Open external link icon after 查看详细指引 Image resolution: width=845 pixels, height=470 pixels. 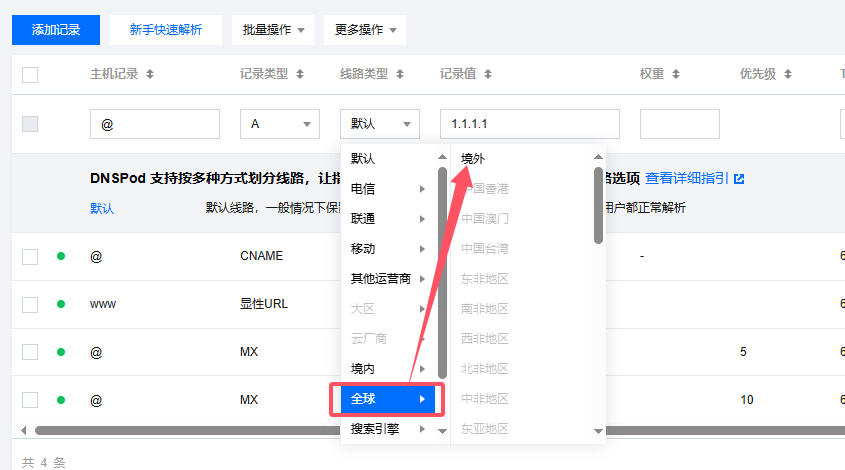point(739,179)
